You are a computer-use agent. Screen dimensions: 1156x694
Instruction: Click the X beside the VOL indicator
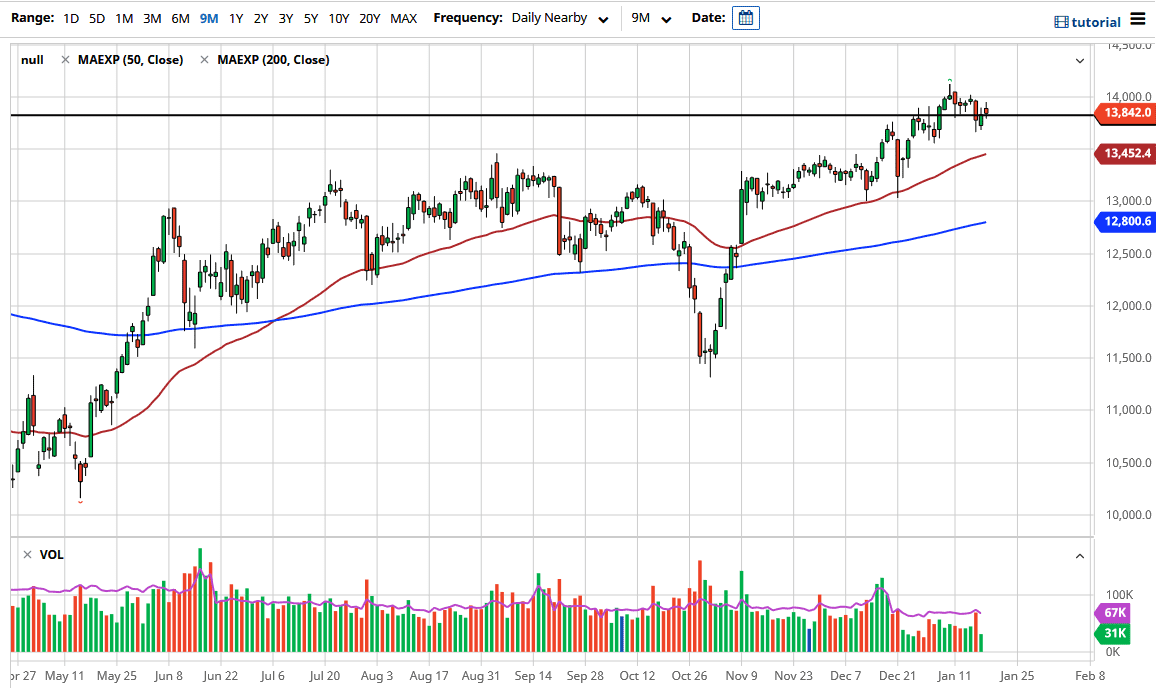point(25,555)
